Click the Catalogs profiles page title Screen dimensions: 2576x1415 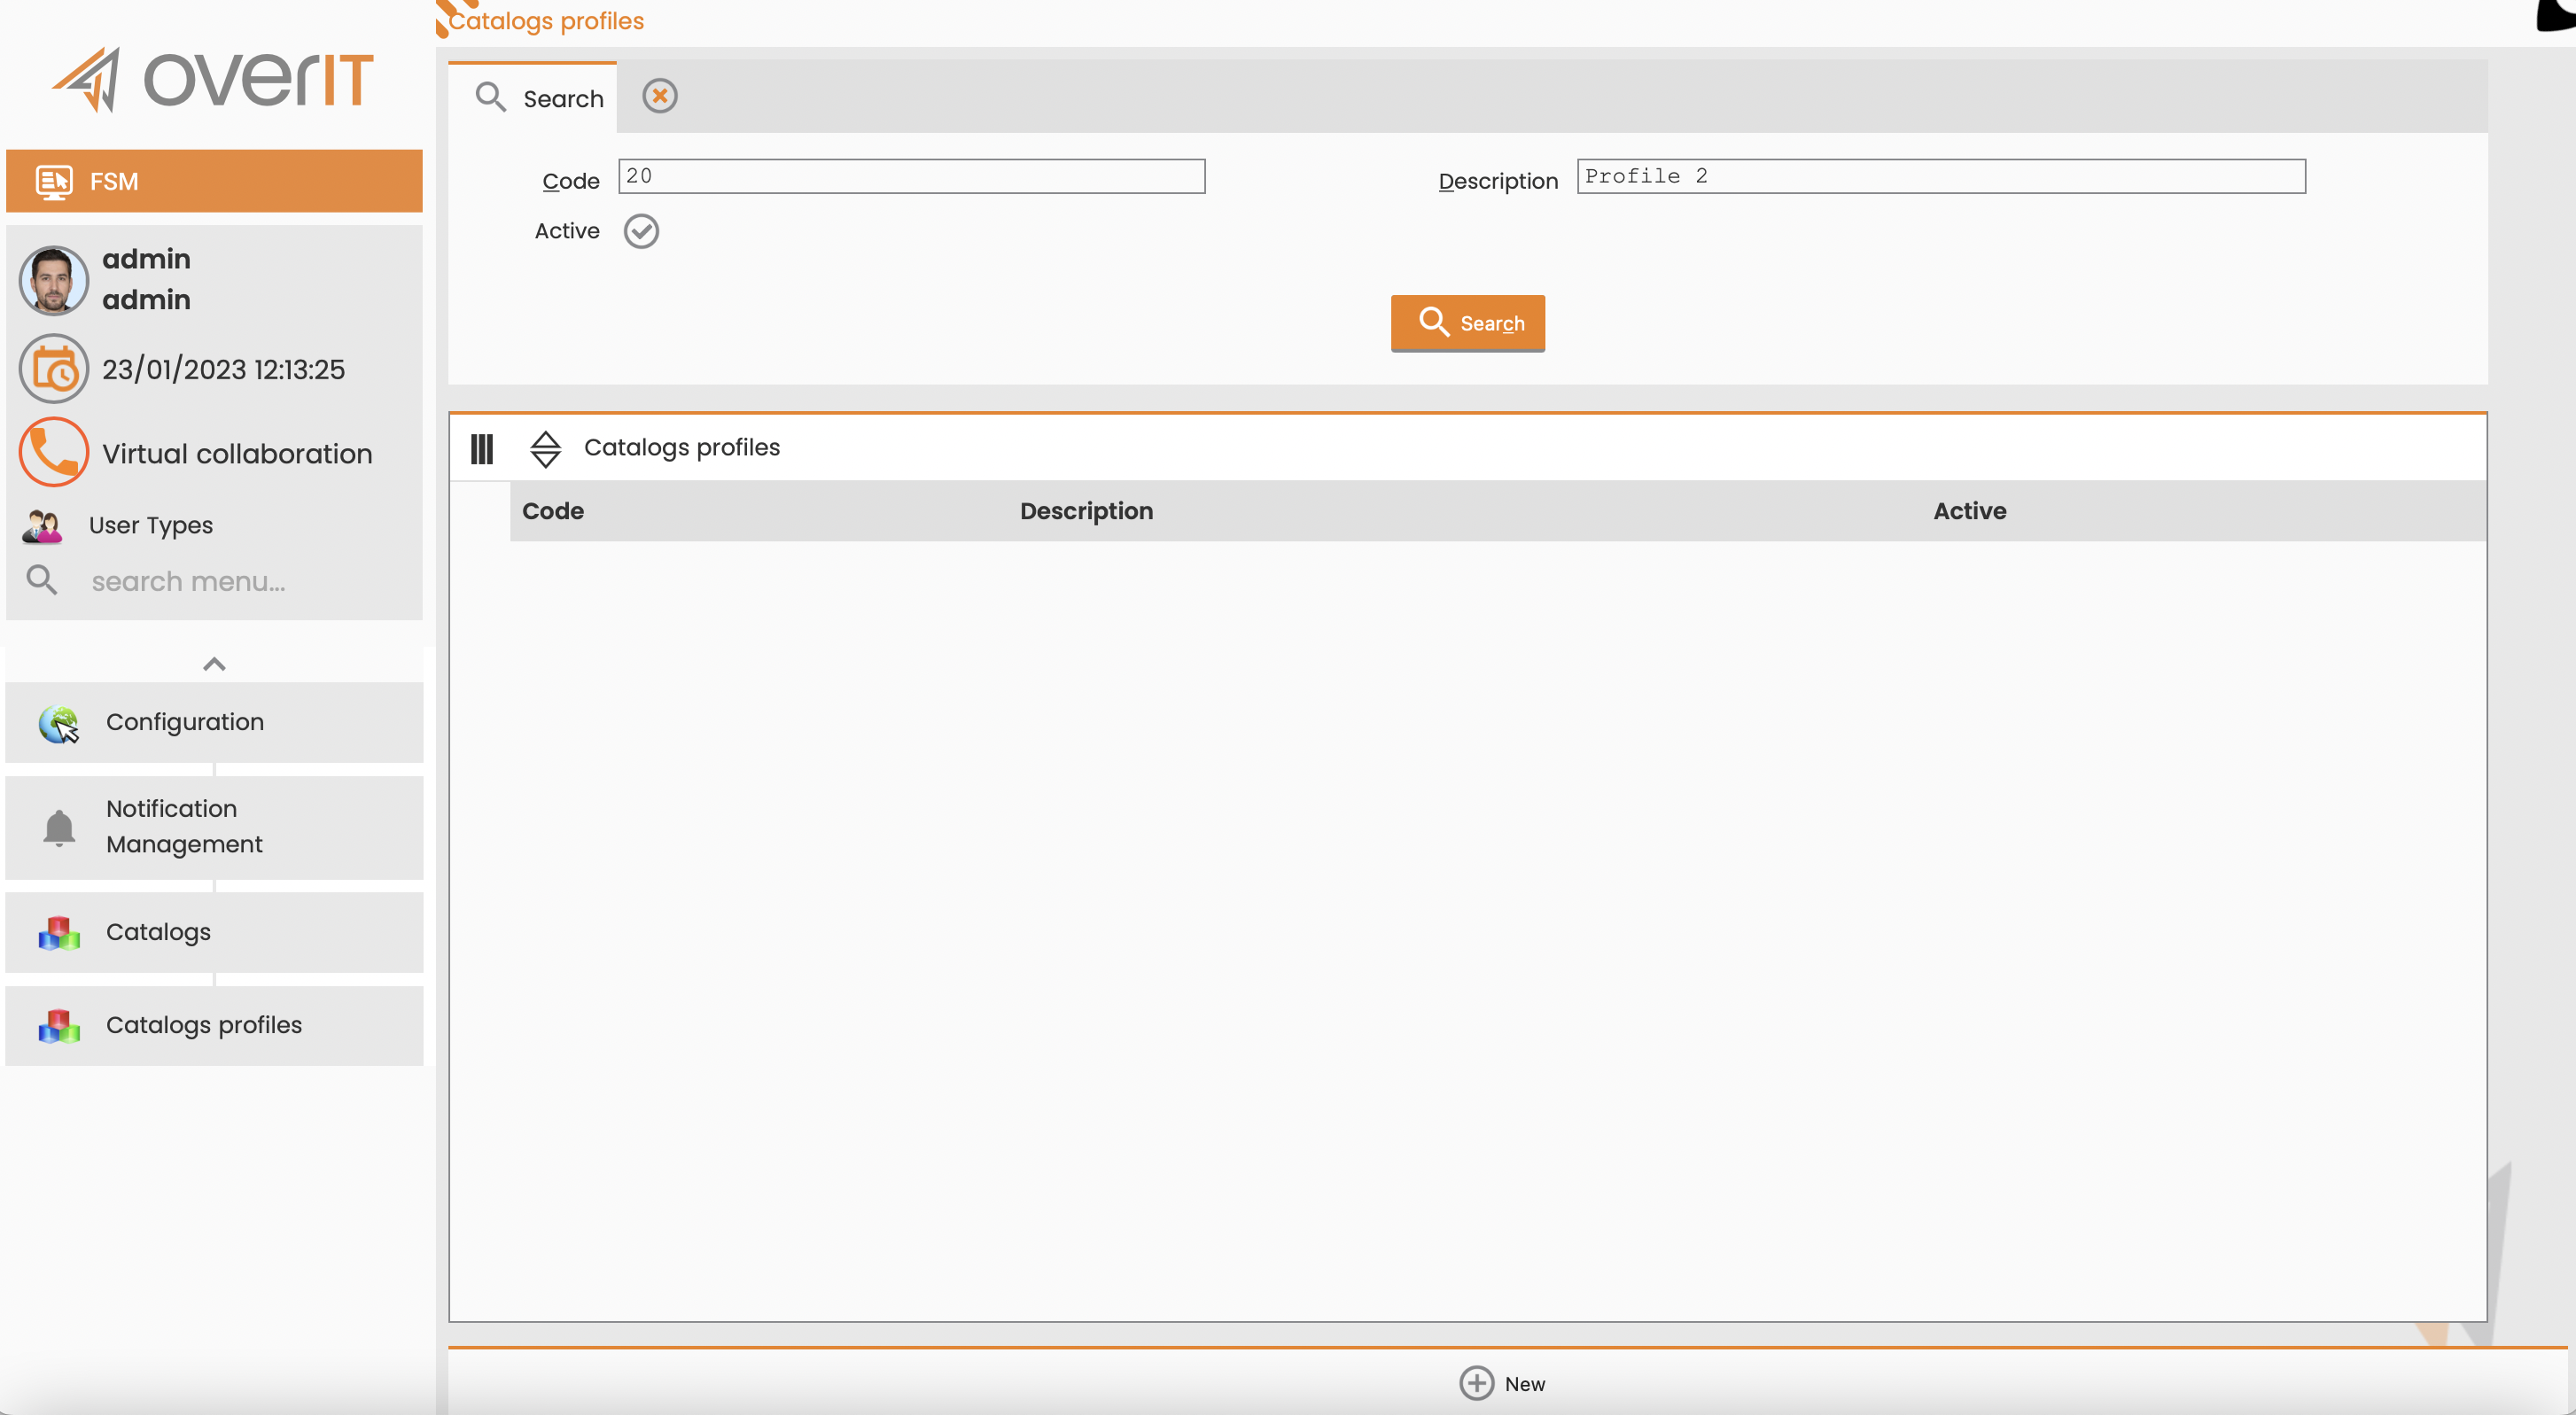(x=546, y=21)
